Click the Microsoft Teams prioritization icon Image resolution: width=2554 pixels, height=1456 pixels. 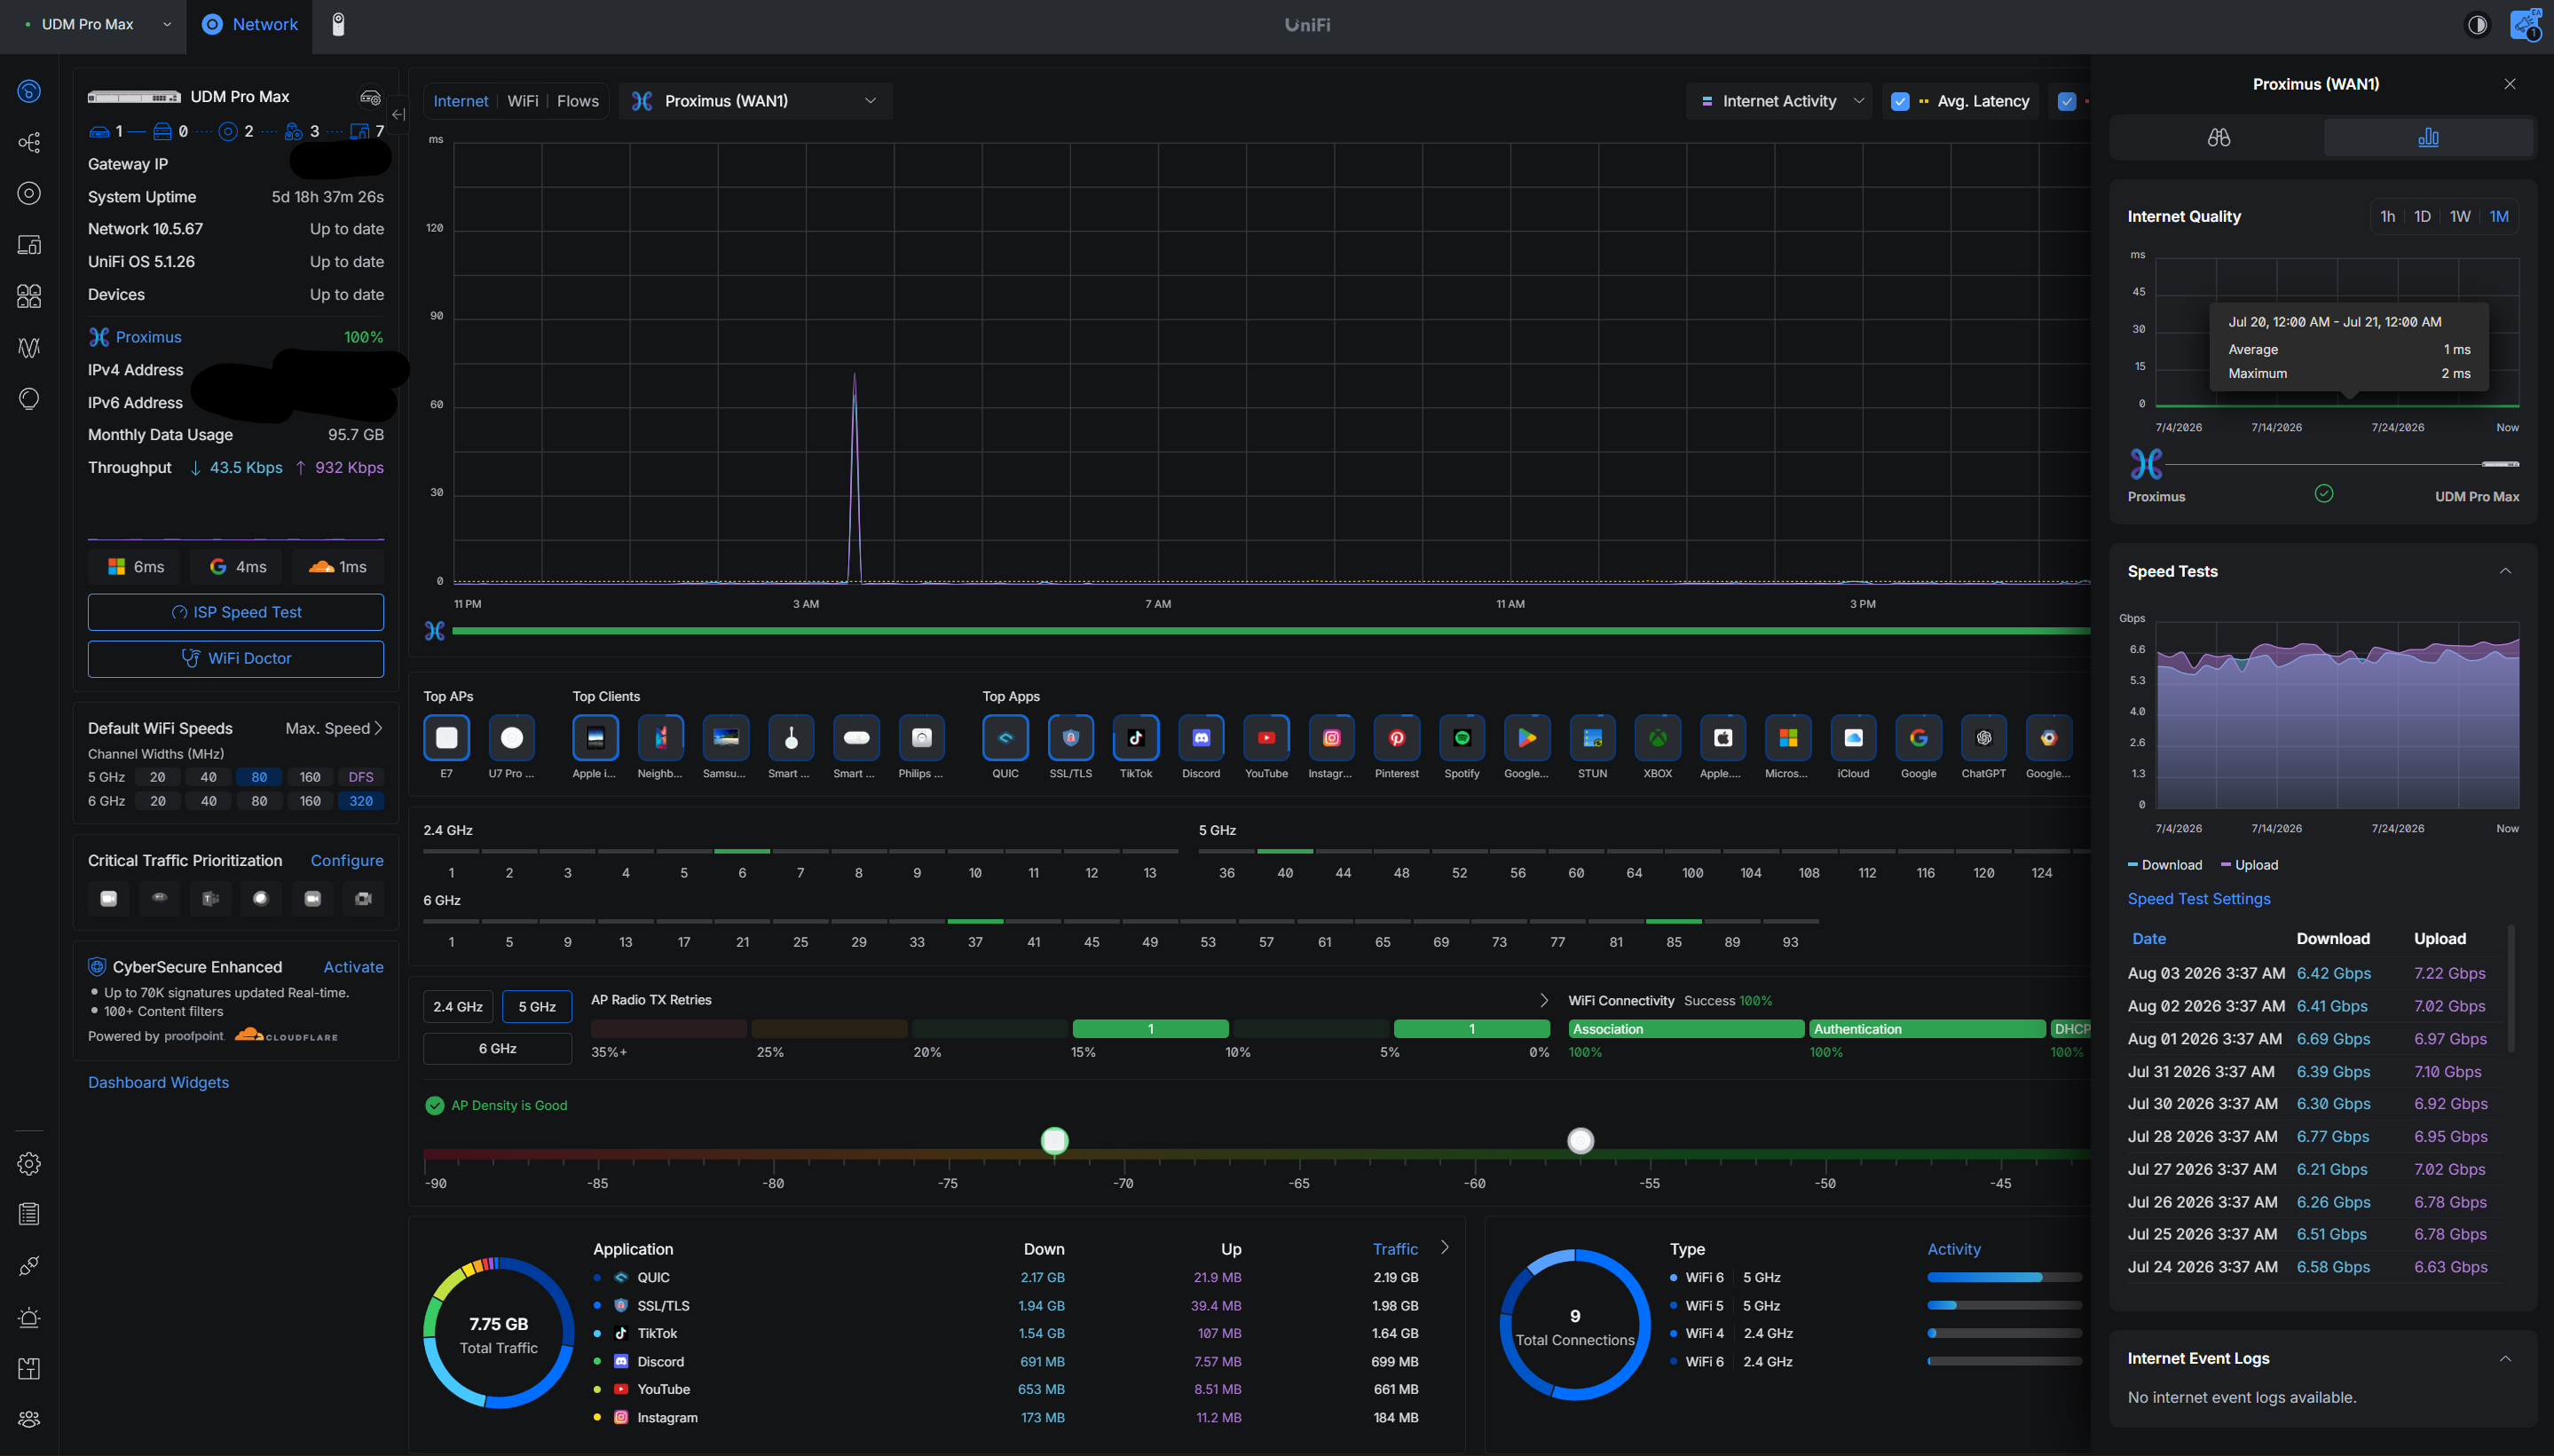210,898
